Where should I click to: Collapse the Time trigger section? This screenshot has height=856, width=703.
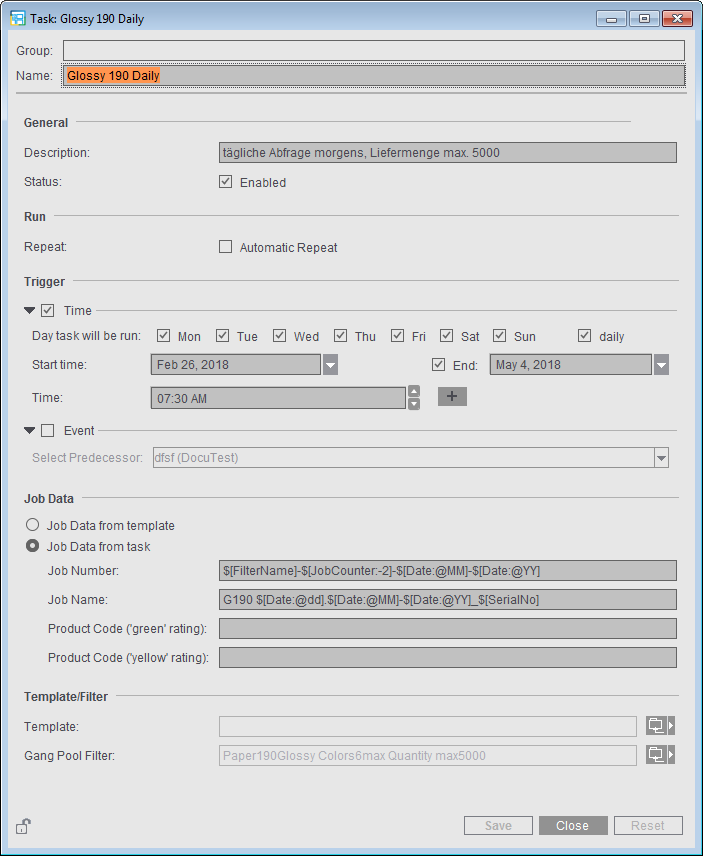click(30, 311)
